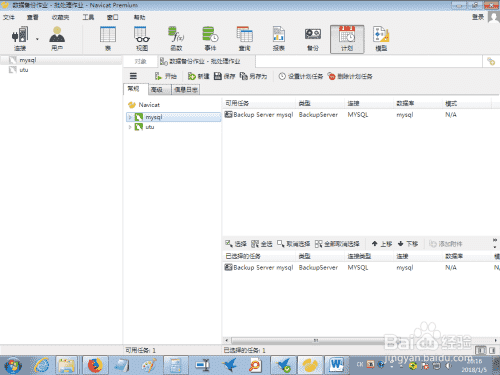Open the Tools (工具) menu

(x=88, y=17)
